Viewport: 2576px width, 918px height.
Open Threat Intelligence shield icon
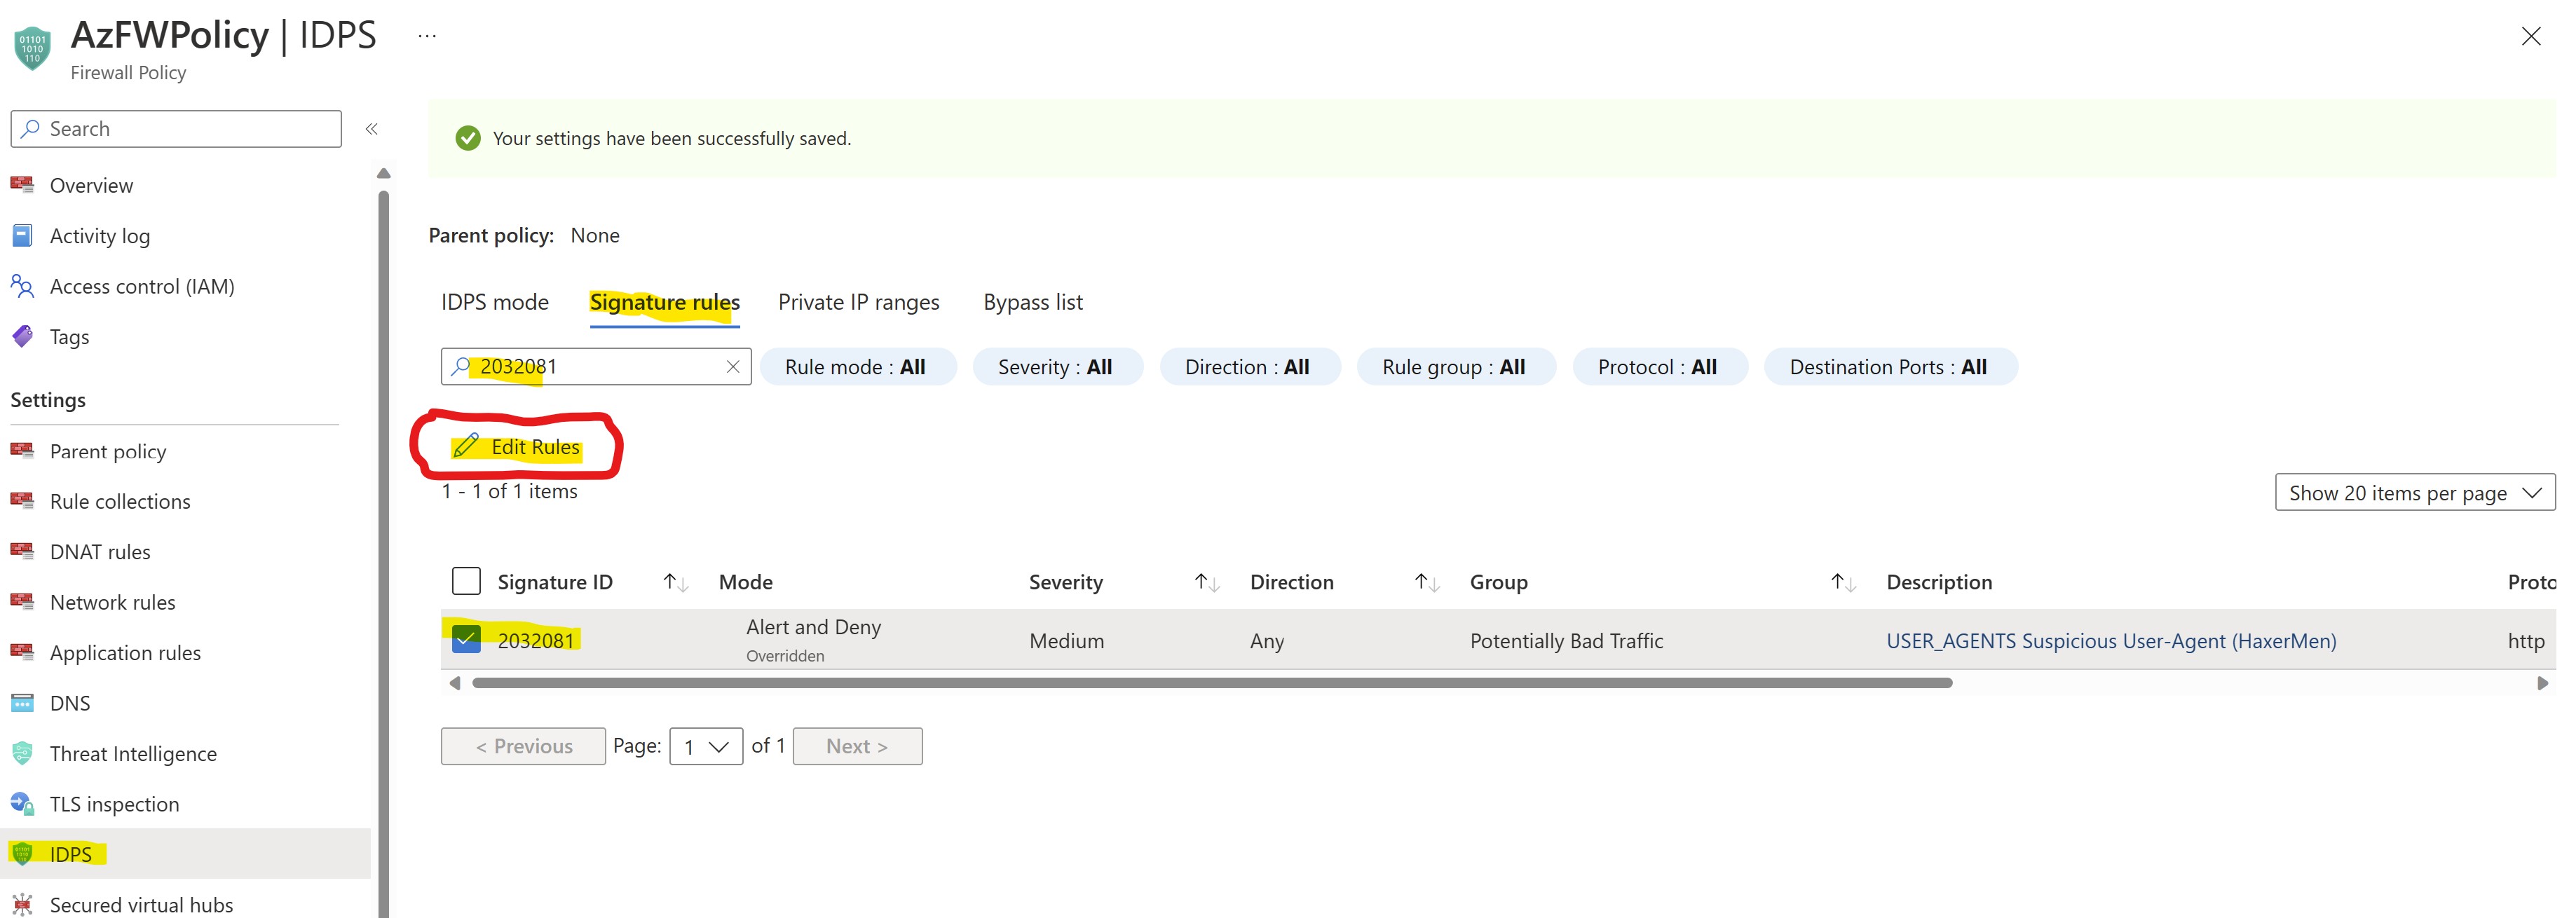(x=22, y=753)
